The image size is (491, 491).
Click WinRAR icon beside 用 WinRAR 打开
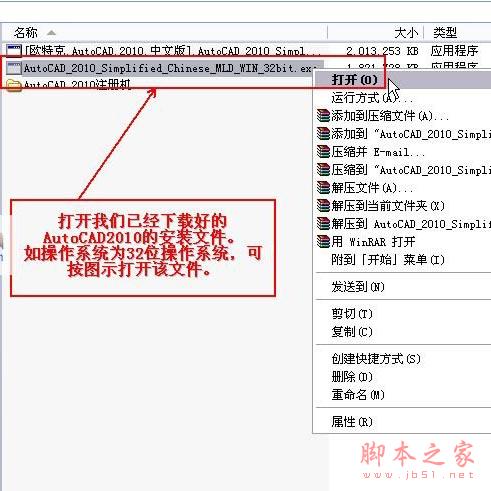tap(323, 242)
